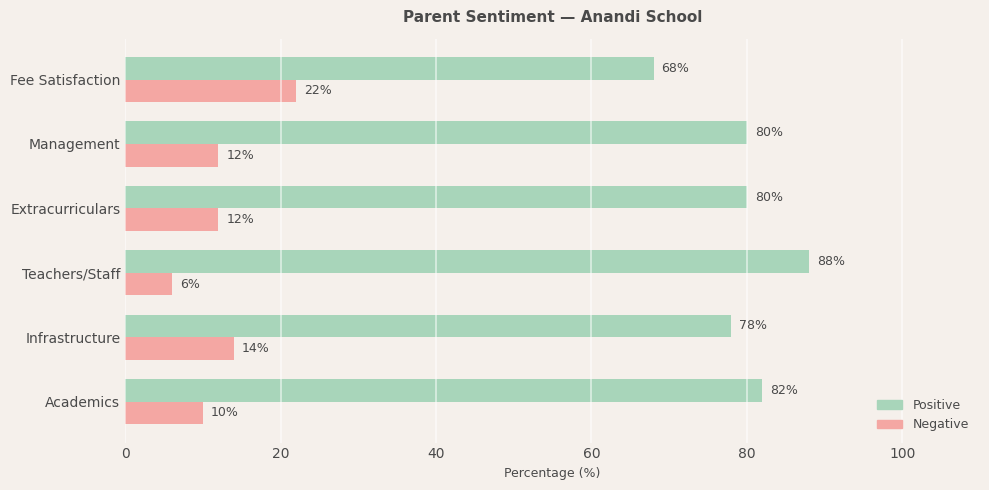Image resolution: width=989 pixels, height=490 pixels.
Task: Select the Negative legend label
Action: point(940,424)
